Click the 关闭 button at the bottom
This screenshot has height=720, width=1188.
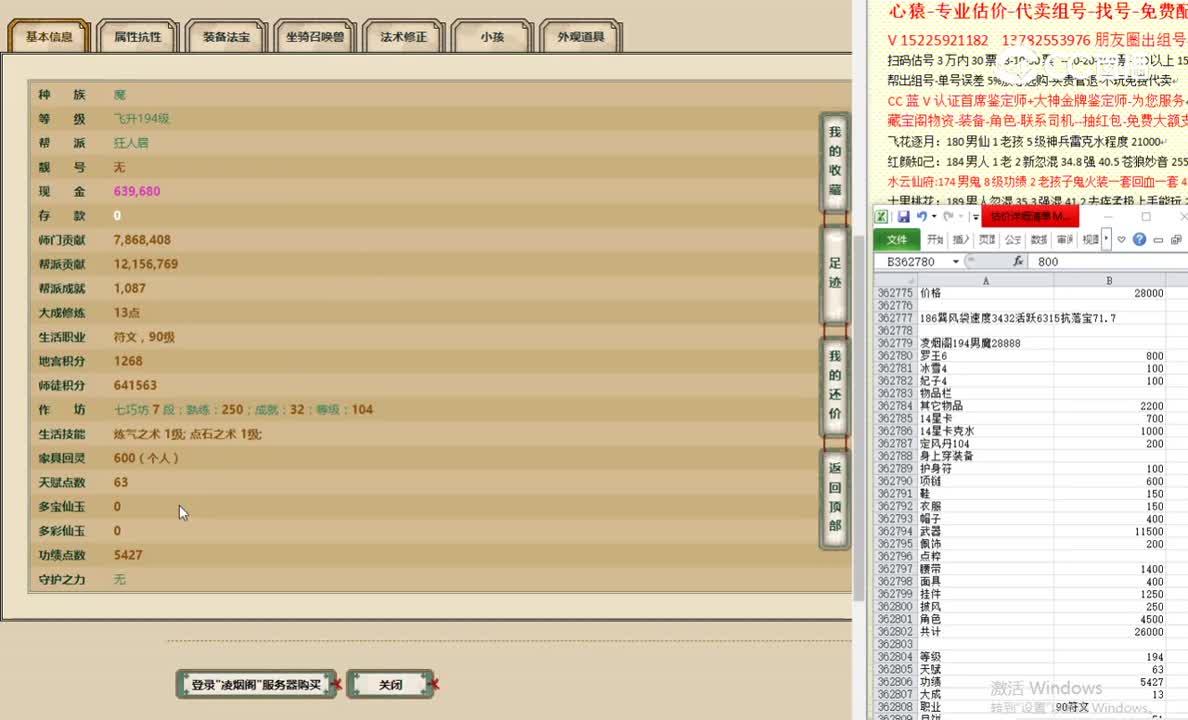[390, 684]
